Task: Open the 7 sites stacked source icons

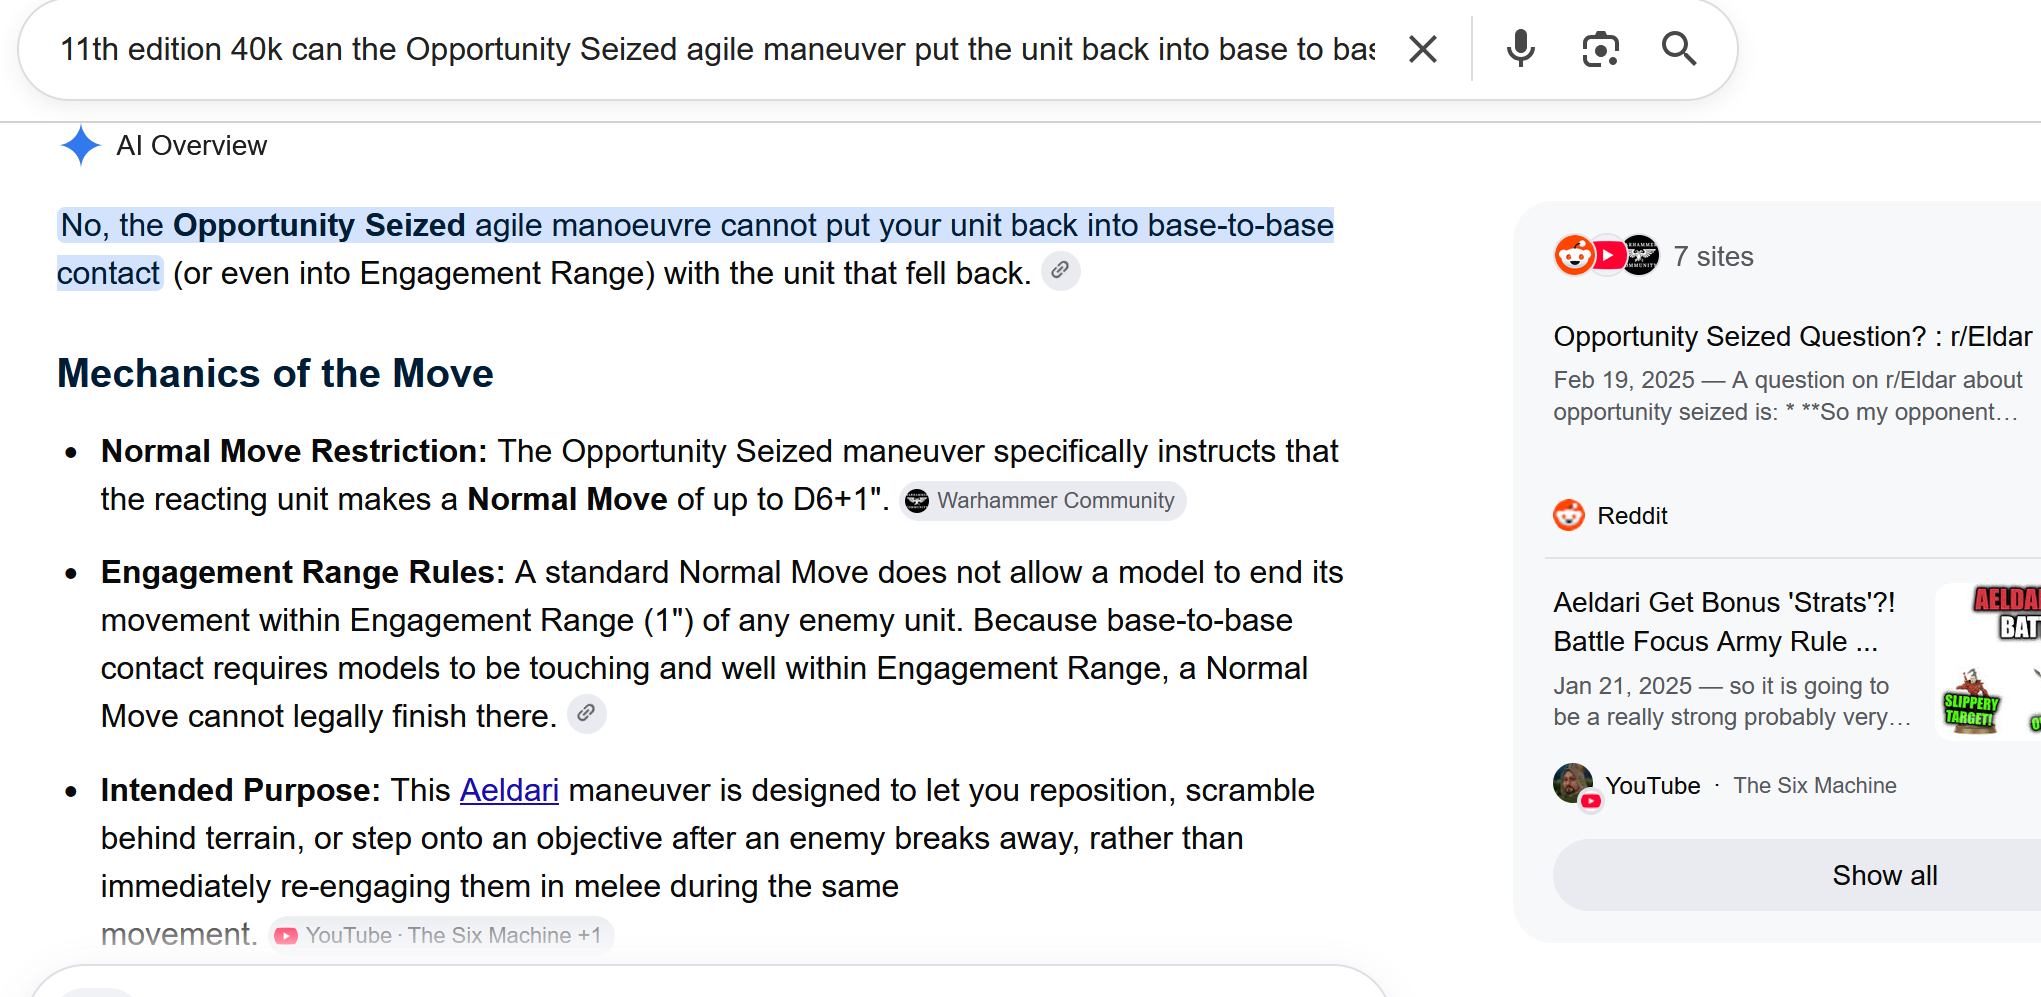Action: click(1606, 256)
